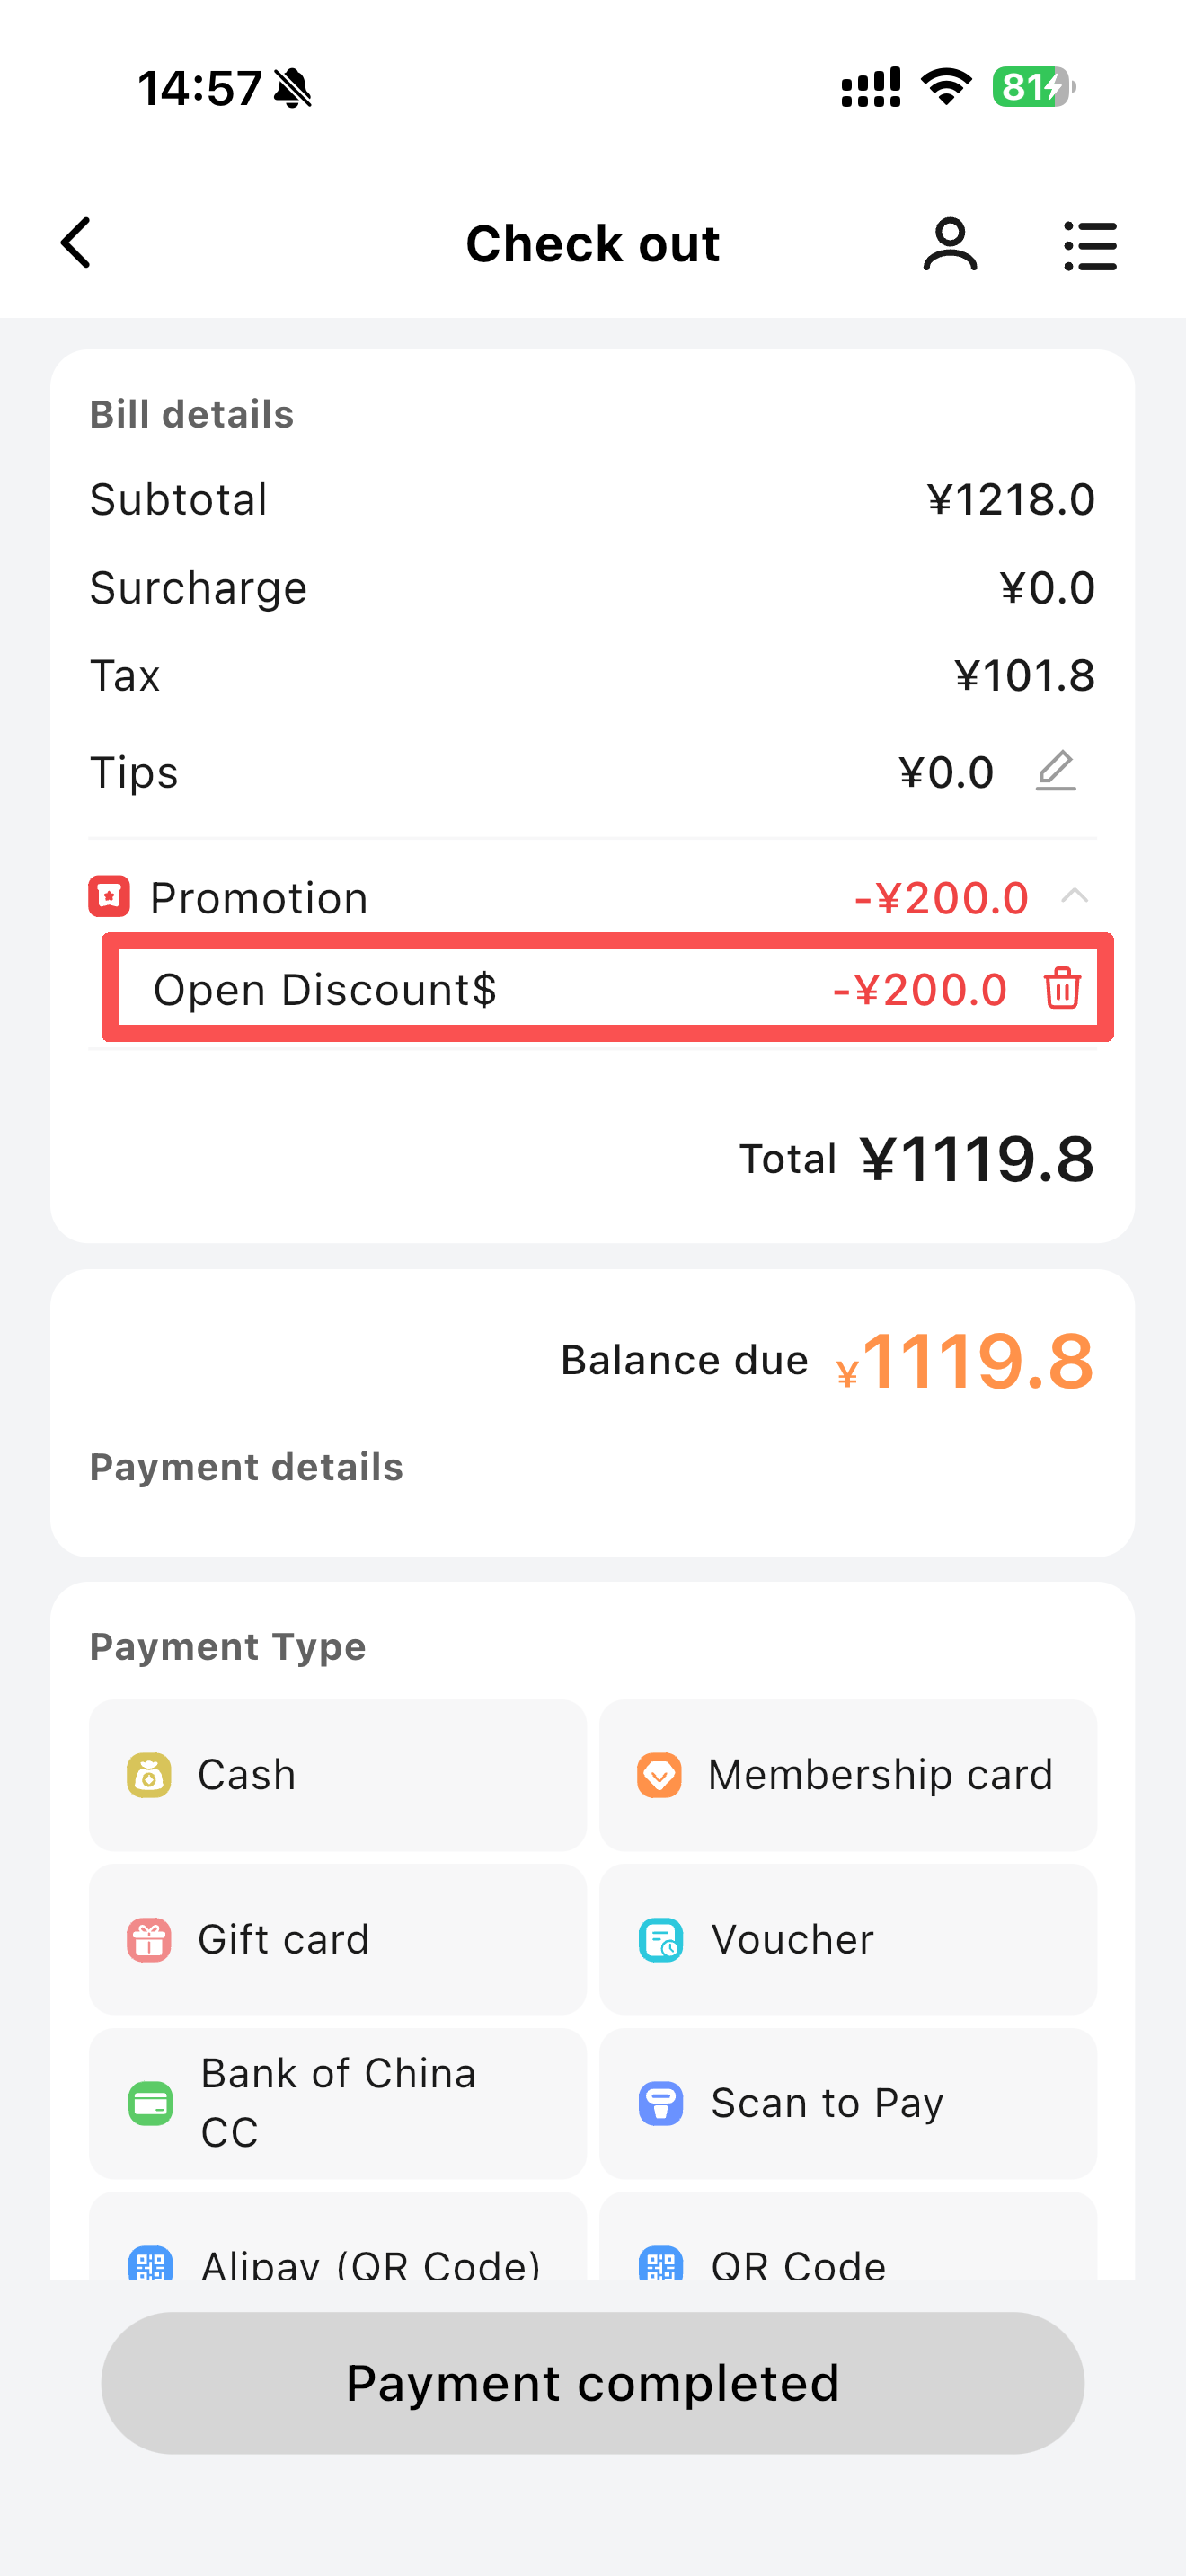This screenshot has height=2576, width=1186.
Task: Open the list menu icon
Action: pos(1089,246)
